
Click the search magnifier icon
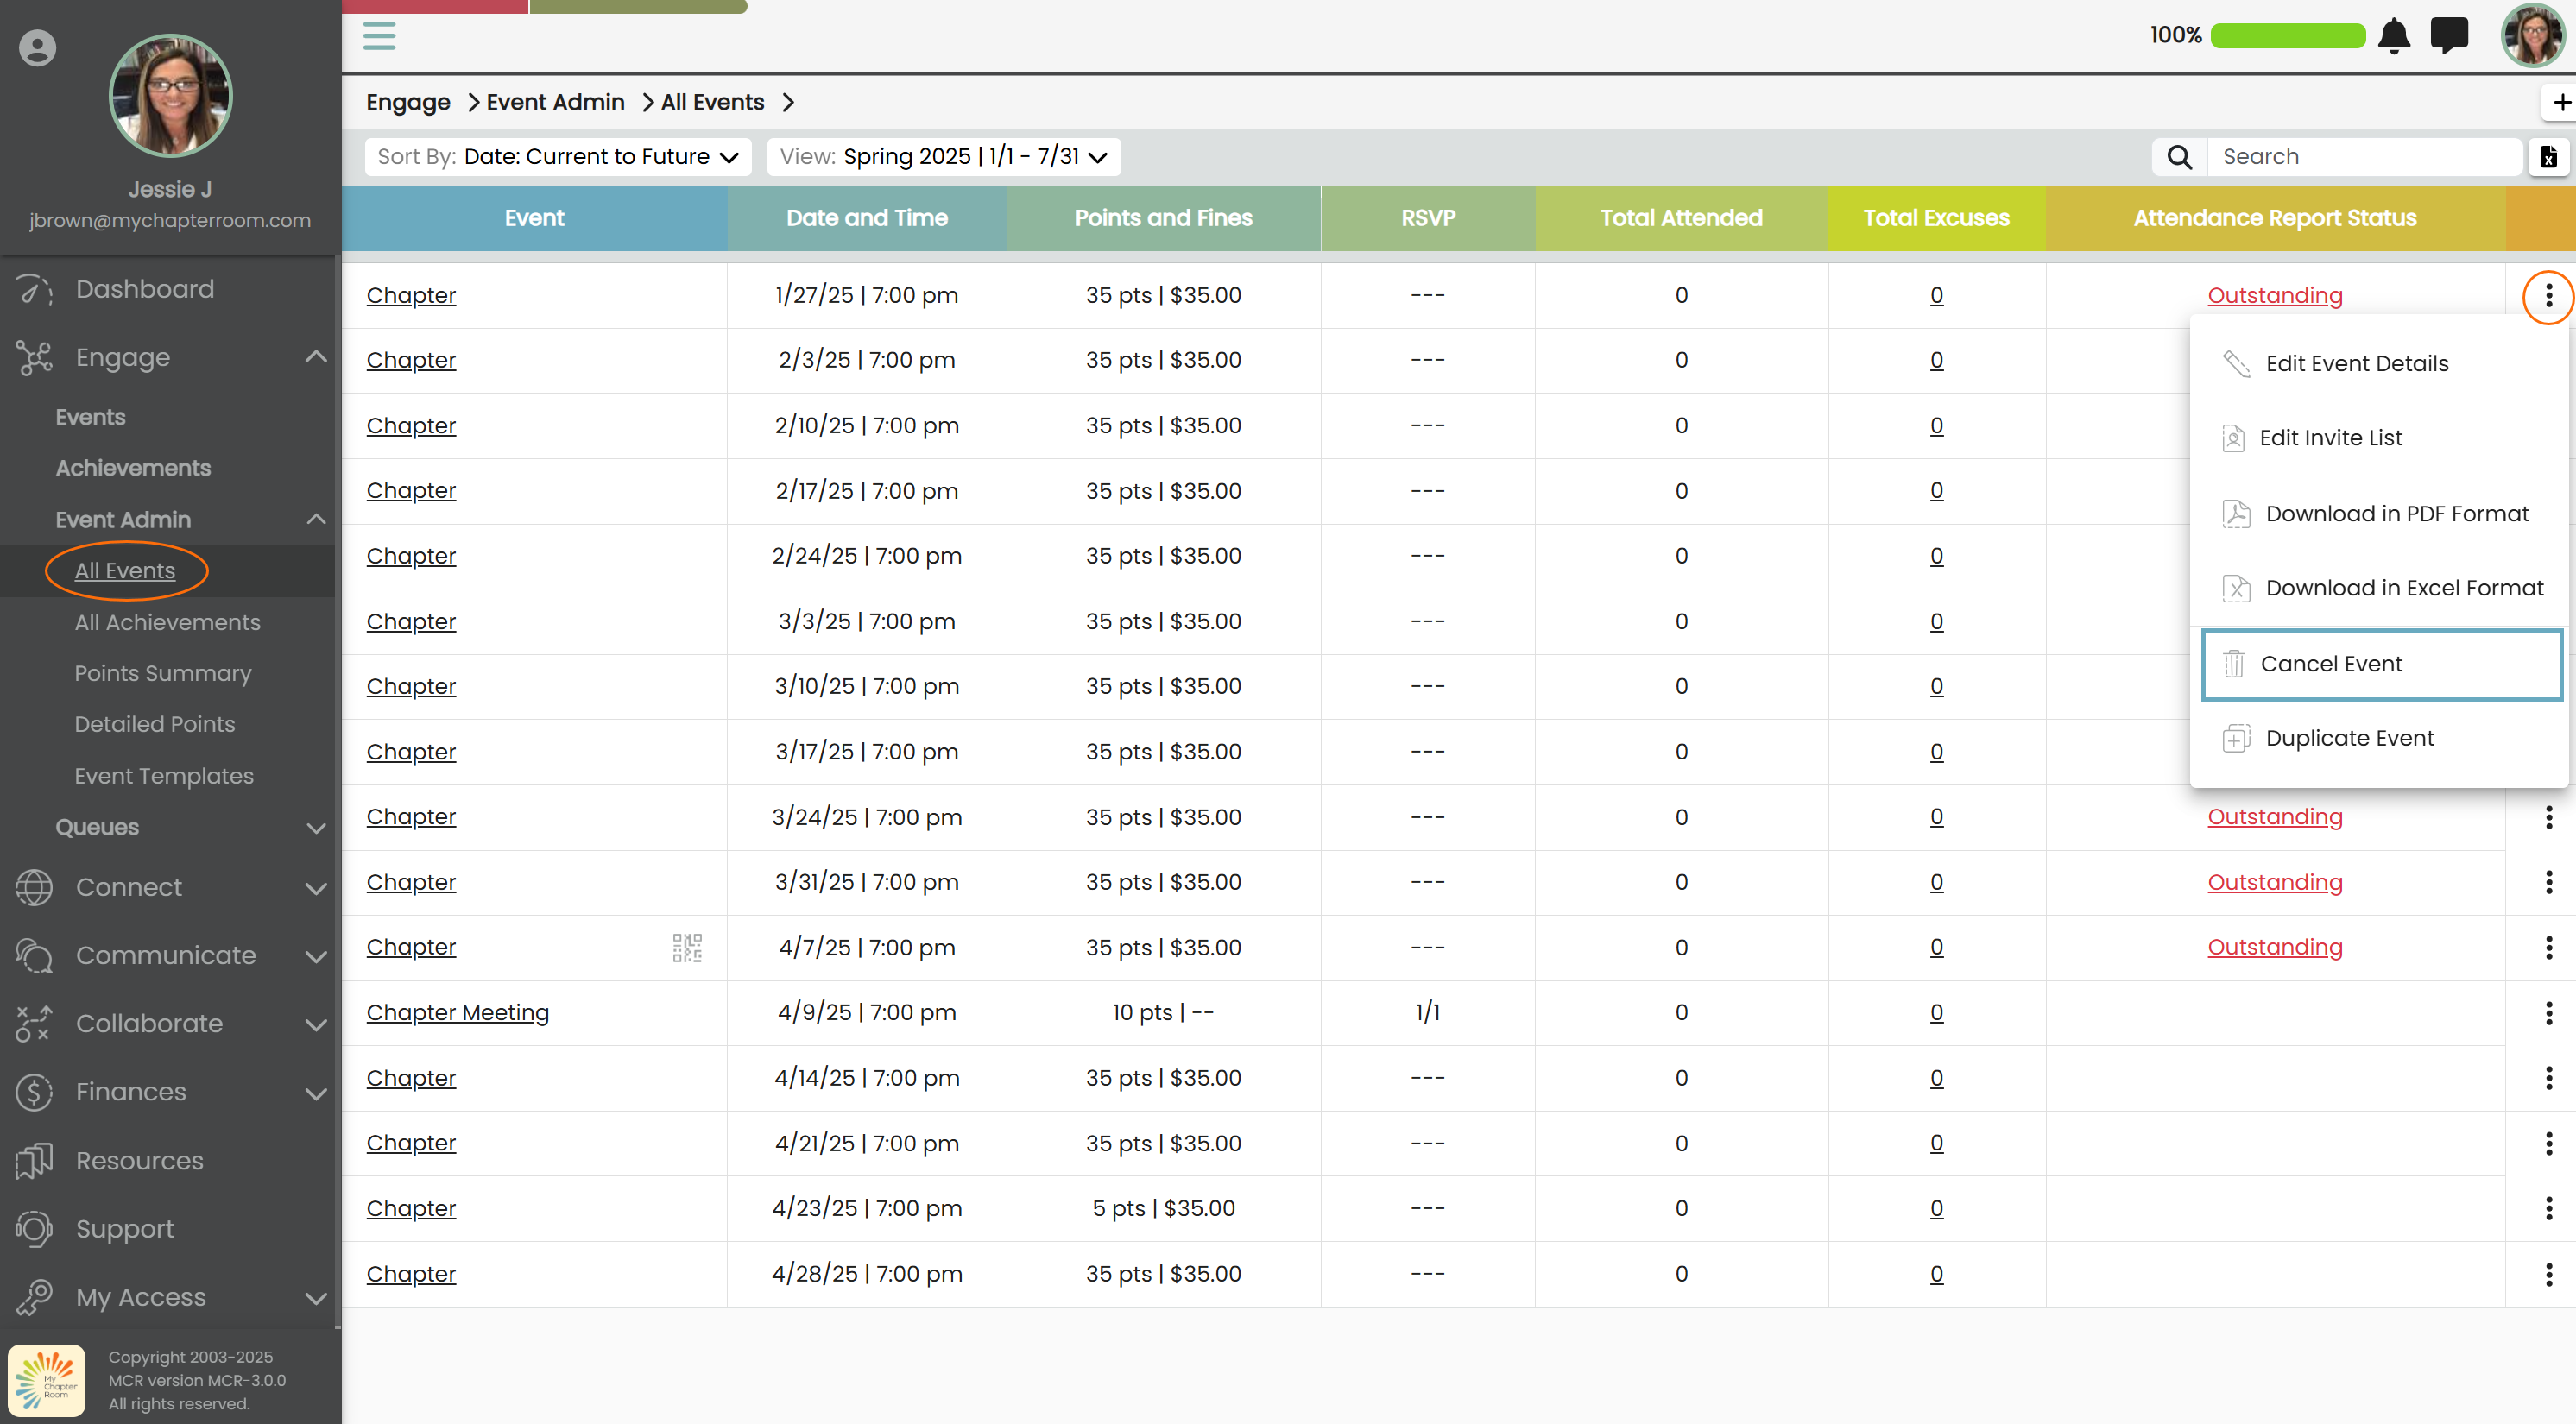coord(2179,157)
